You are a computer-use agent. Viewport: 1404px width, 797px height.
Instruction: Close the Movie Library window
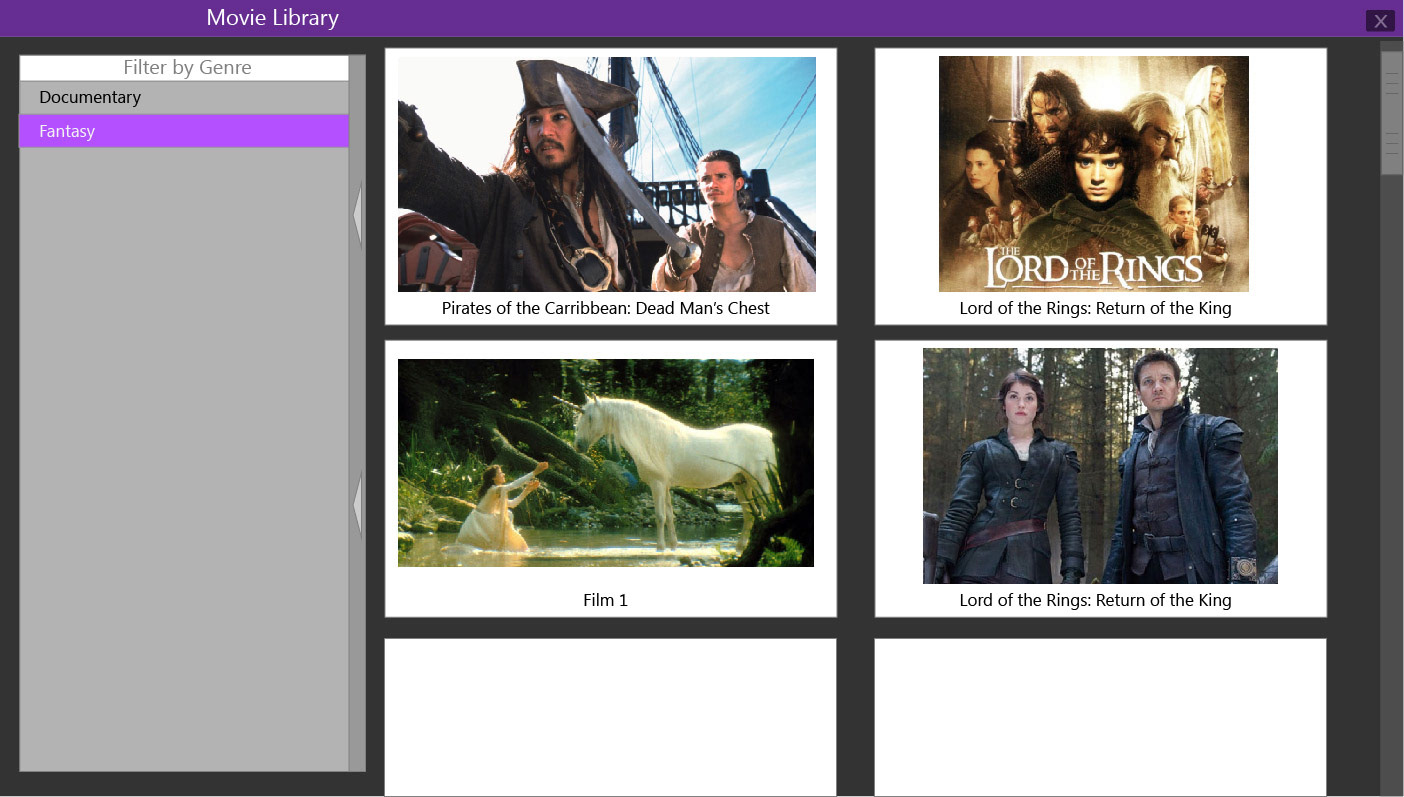1380,20
